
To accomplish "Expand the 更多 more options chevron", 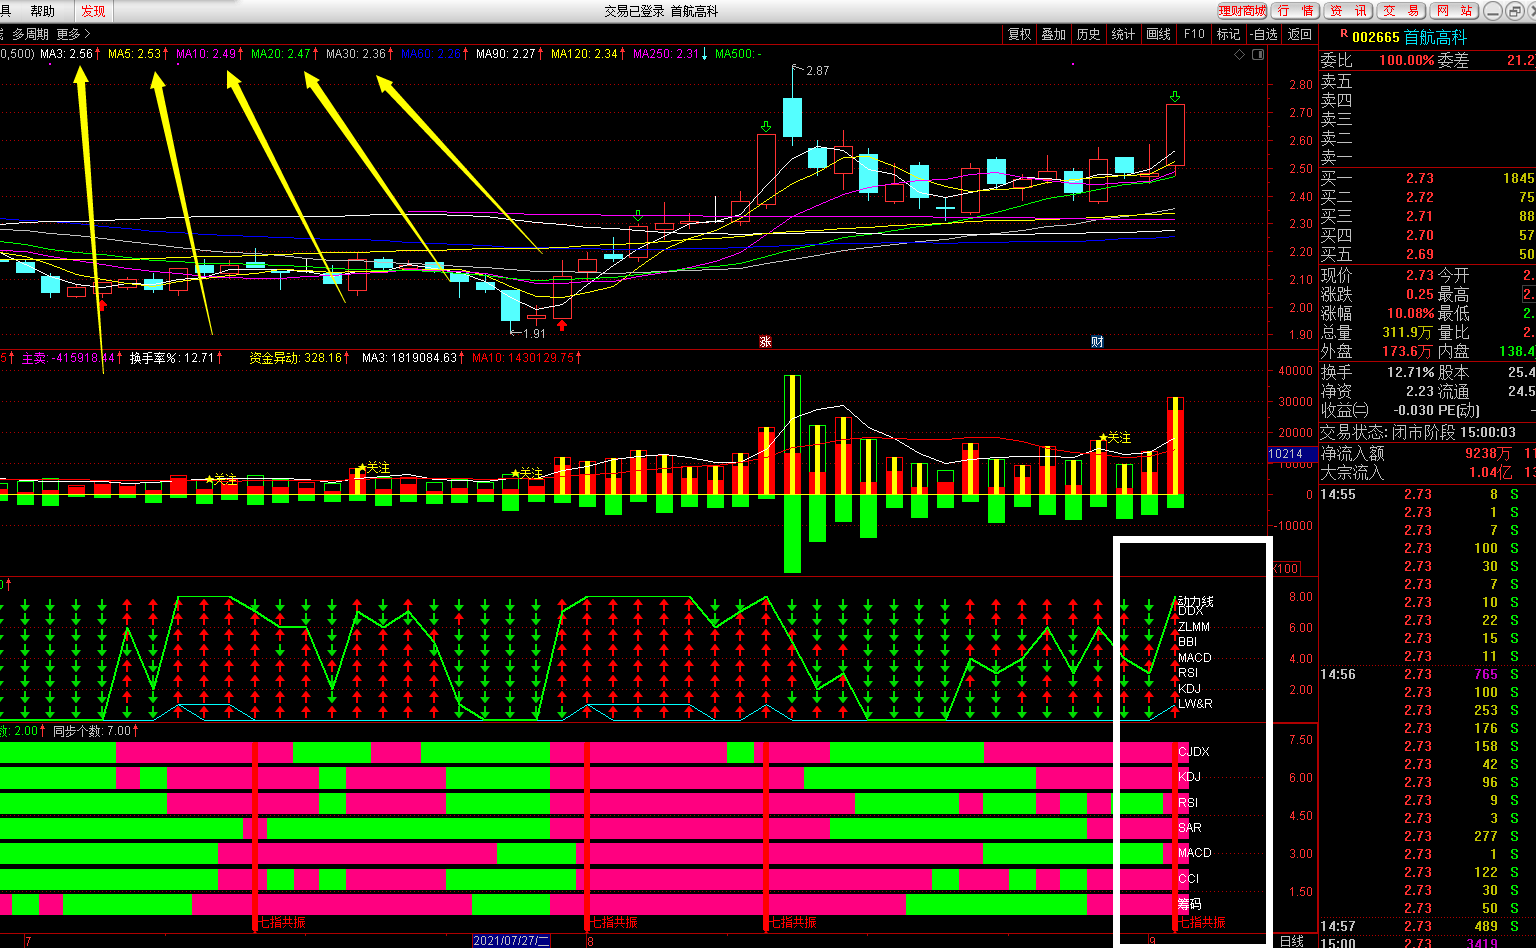I will (x=73, y=34).
